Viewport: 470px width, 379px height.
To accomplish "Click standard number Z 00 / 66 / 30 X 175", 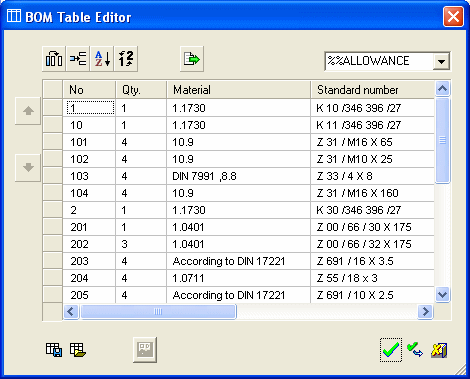I will coord(372,227).
